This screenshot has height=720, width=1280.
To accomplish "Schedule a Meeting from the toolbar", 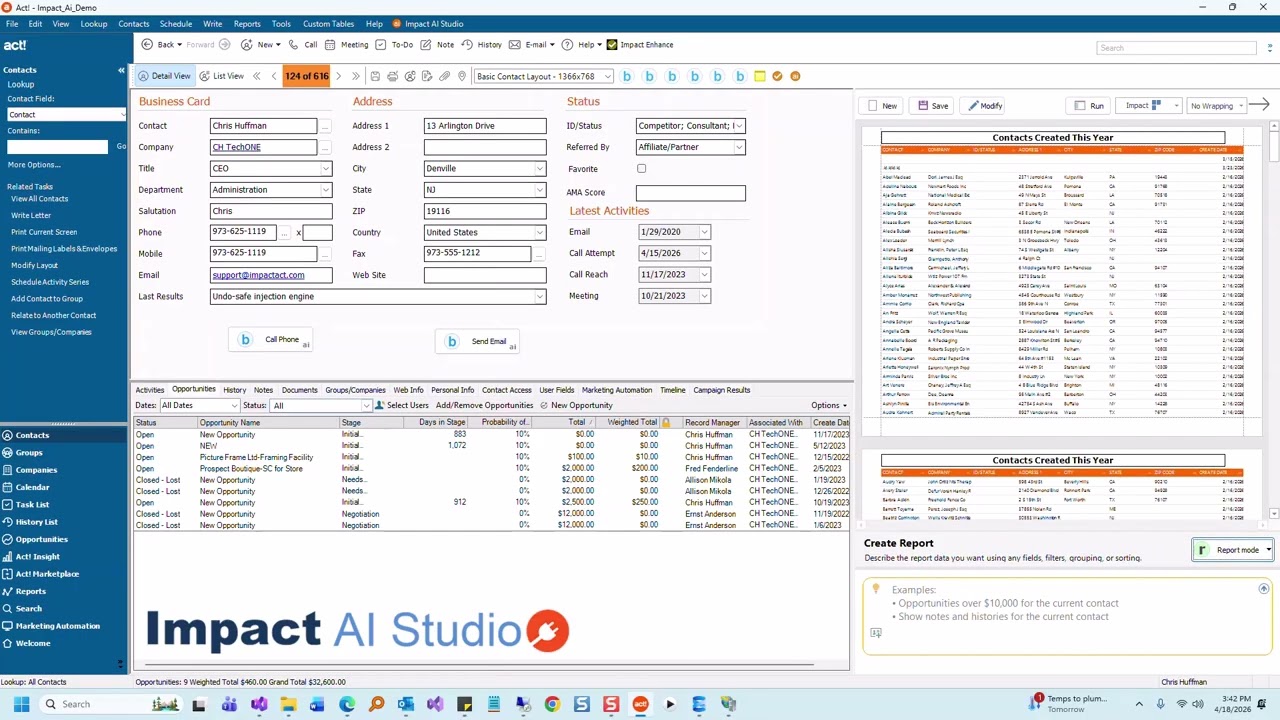I will (346, 45).
